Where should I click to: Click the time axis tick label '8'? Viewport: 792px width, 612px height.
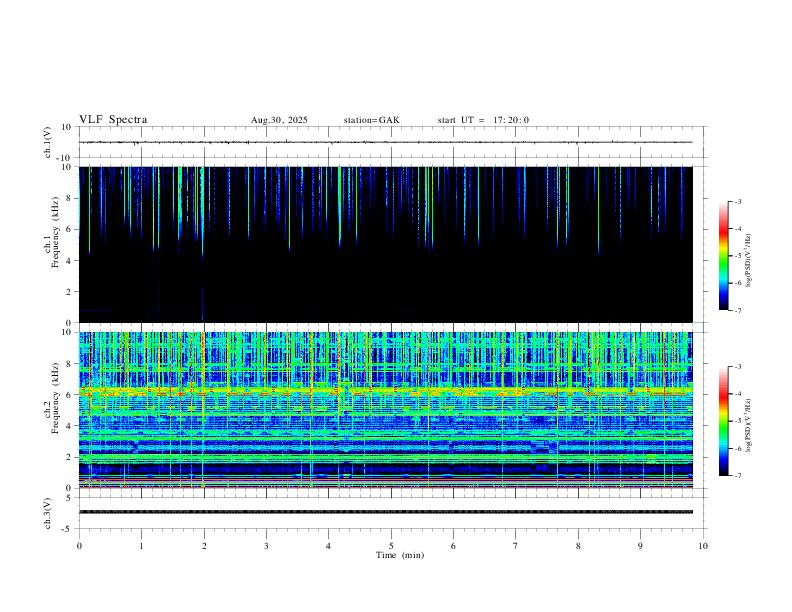pos(578,546)
